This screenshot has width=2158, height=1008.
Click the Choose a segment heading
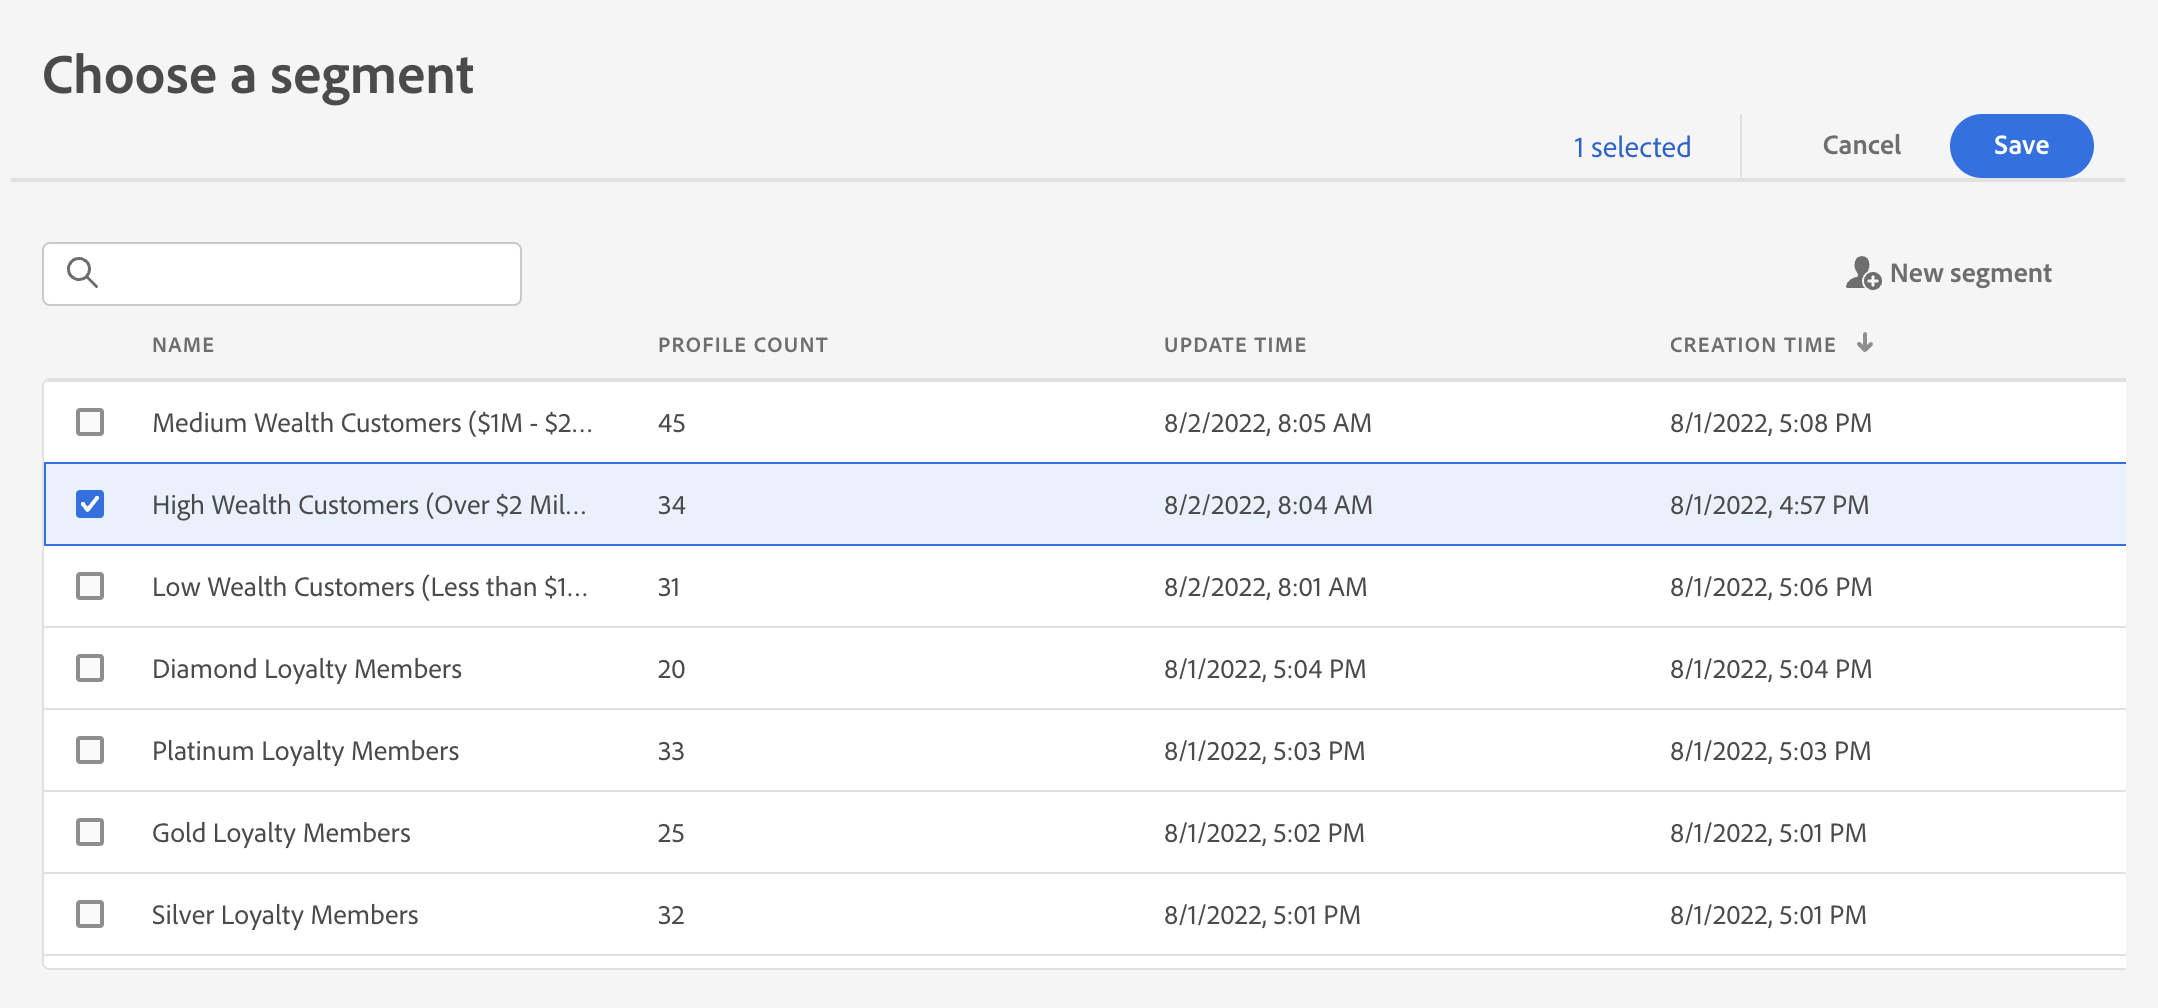258,76
